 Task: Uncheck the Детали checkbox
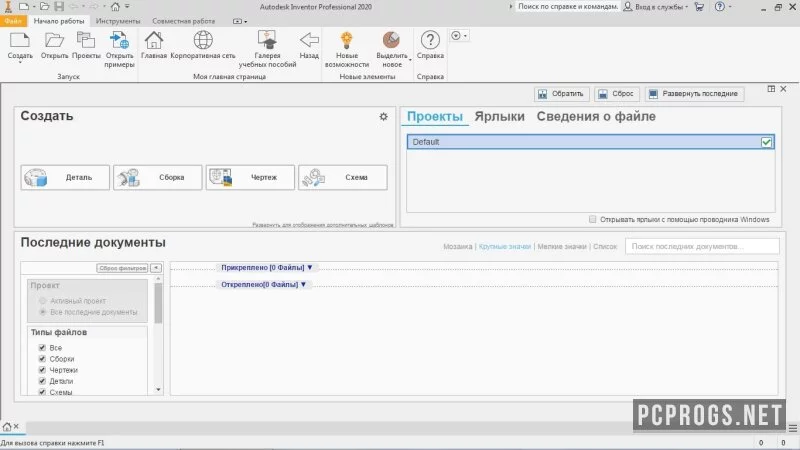coord(42,381)
